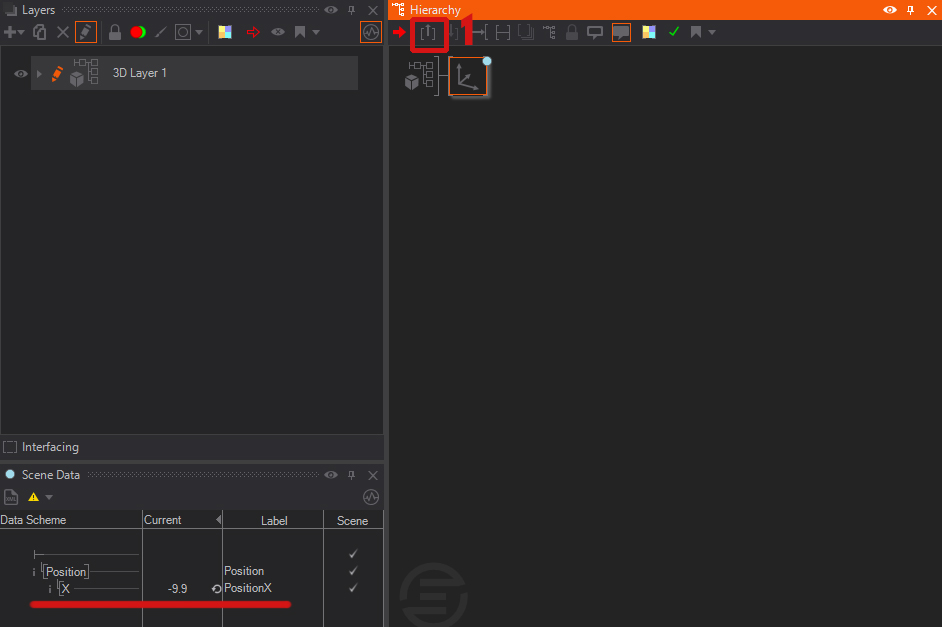942x627 pixels.
Task: Click the activity monitor icon in Layers toolbar
Action: click(x=371, y=32)
